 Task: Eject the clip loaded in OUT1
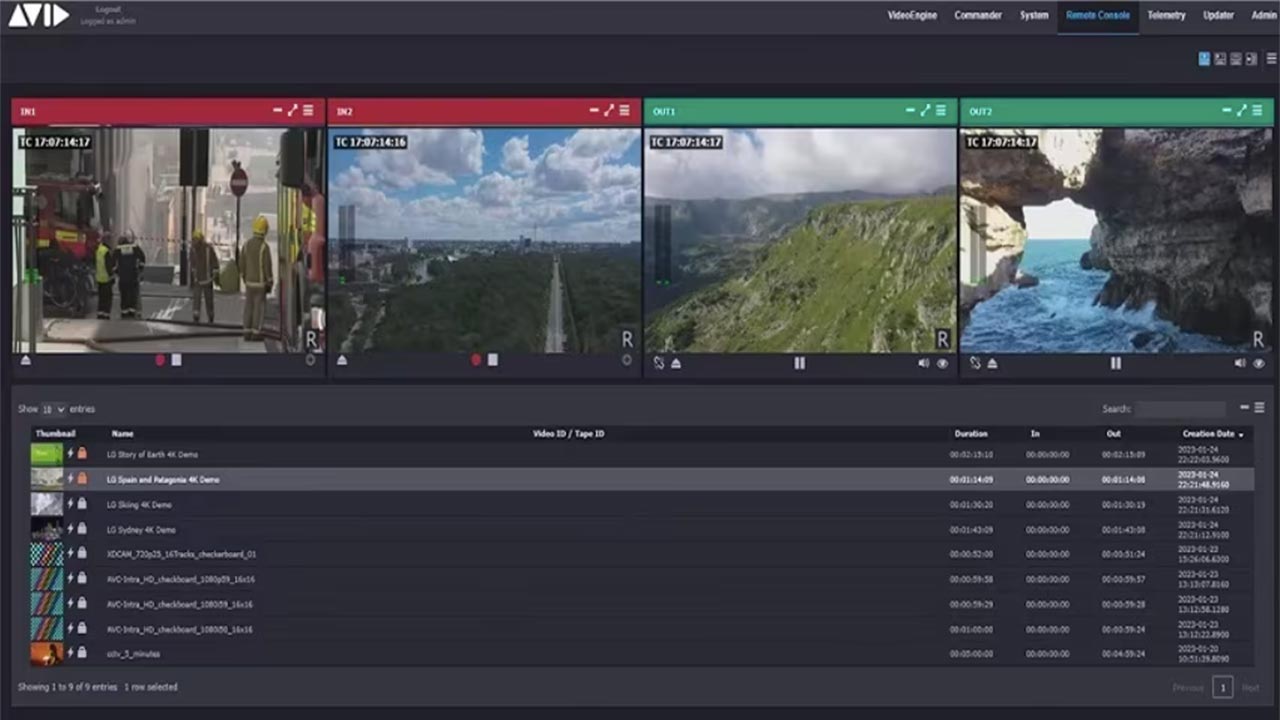coord(676,363)
